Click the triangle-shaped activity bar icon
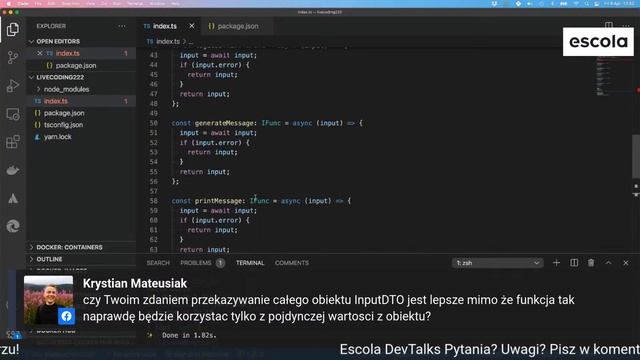Viewport: 640px width, 360px height. point(13,199)
